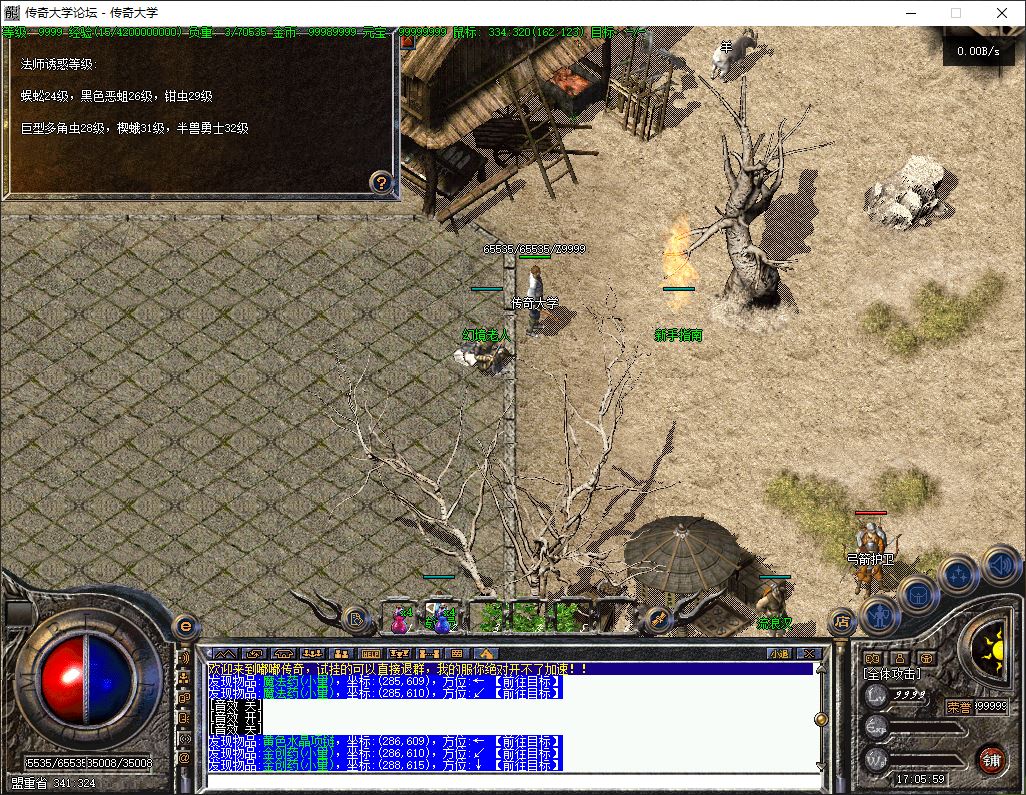Open the 店 shop round button
The width and height of the screenshot is (1026, 795).
(x=841, y=621)
